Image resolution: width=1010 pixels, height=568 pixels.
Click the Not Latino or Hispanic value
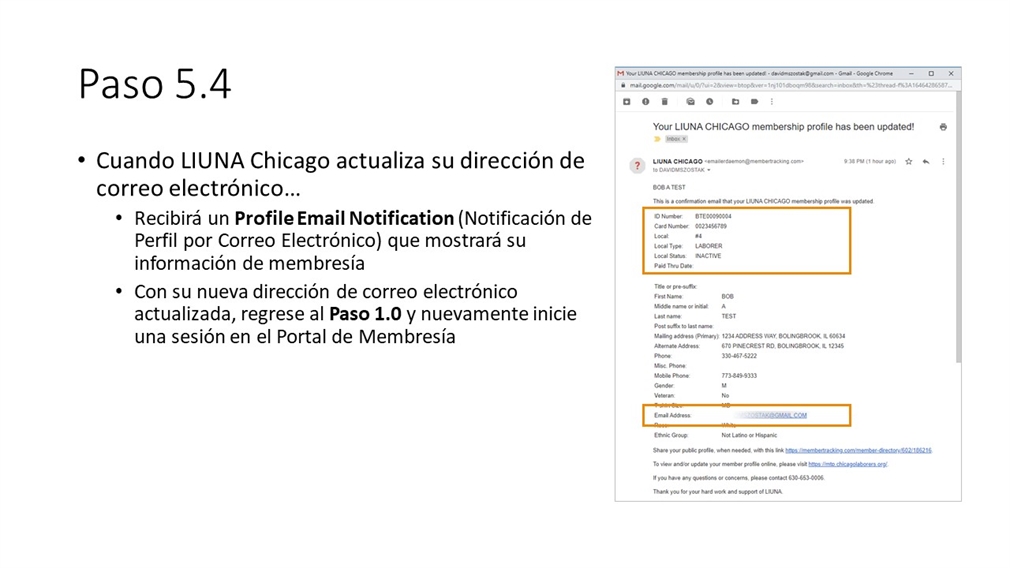tap(749, 435)
